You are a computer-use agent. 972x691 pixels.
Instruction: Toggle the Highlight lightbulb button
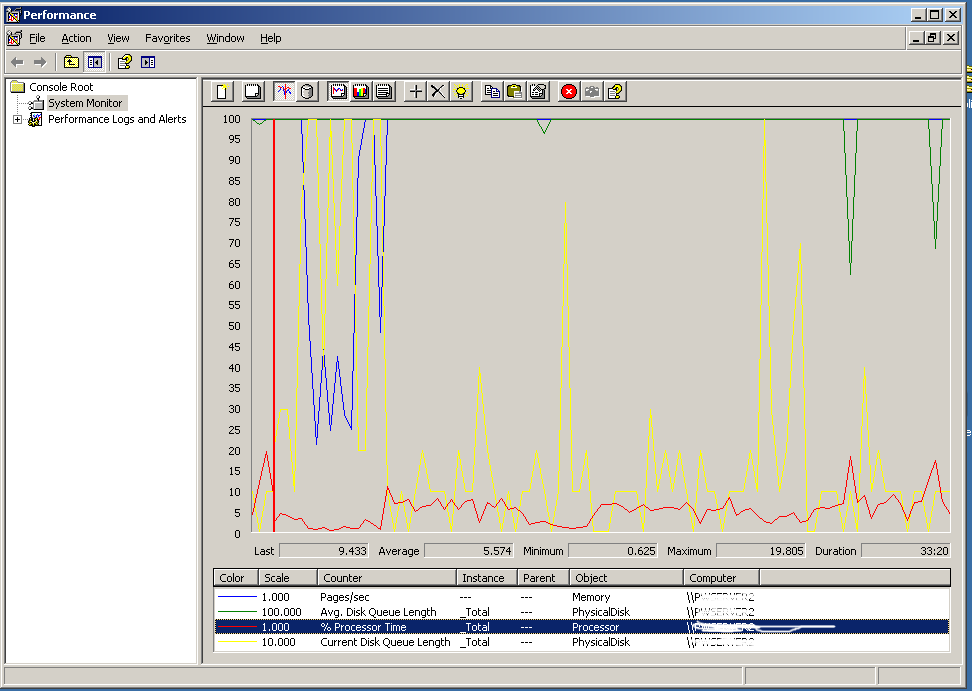click(x=461, y=91)
